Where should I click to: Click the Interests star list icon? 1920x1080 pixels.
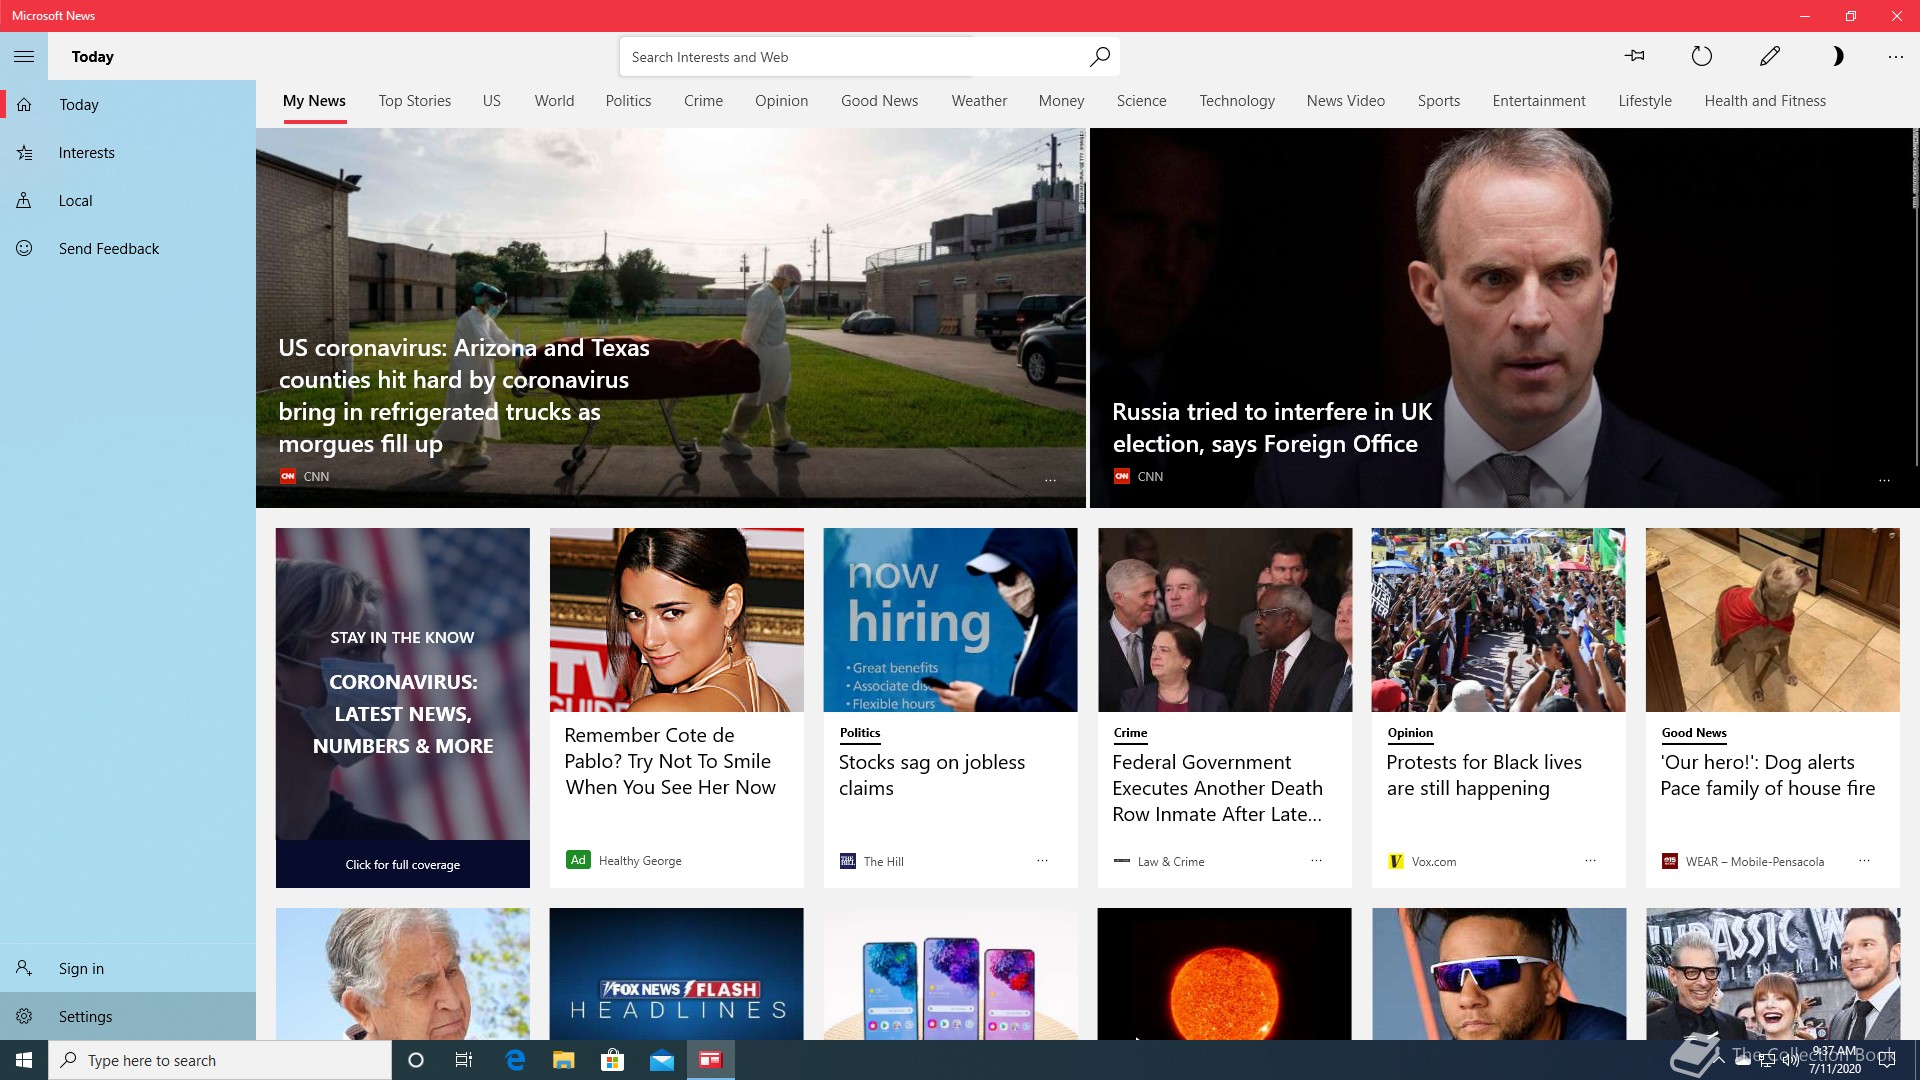[x=24, y=153]
